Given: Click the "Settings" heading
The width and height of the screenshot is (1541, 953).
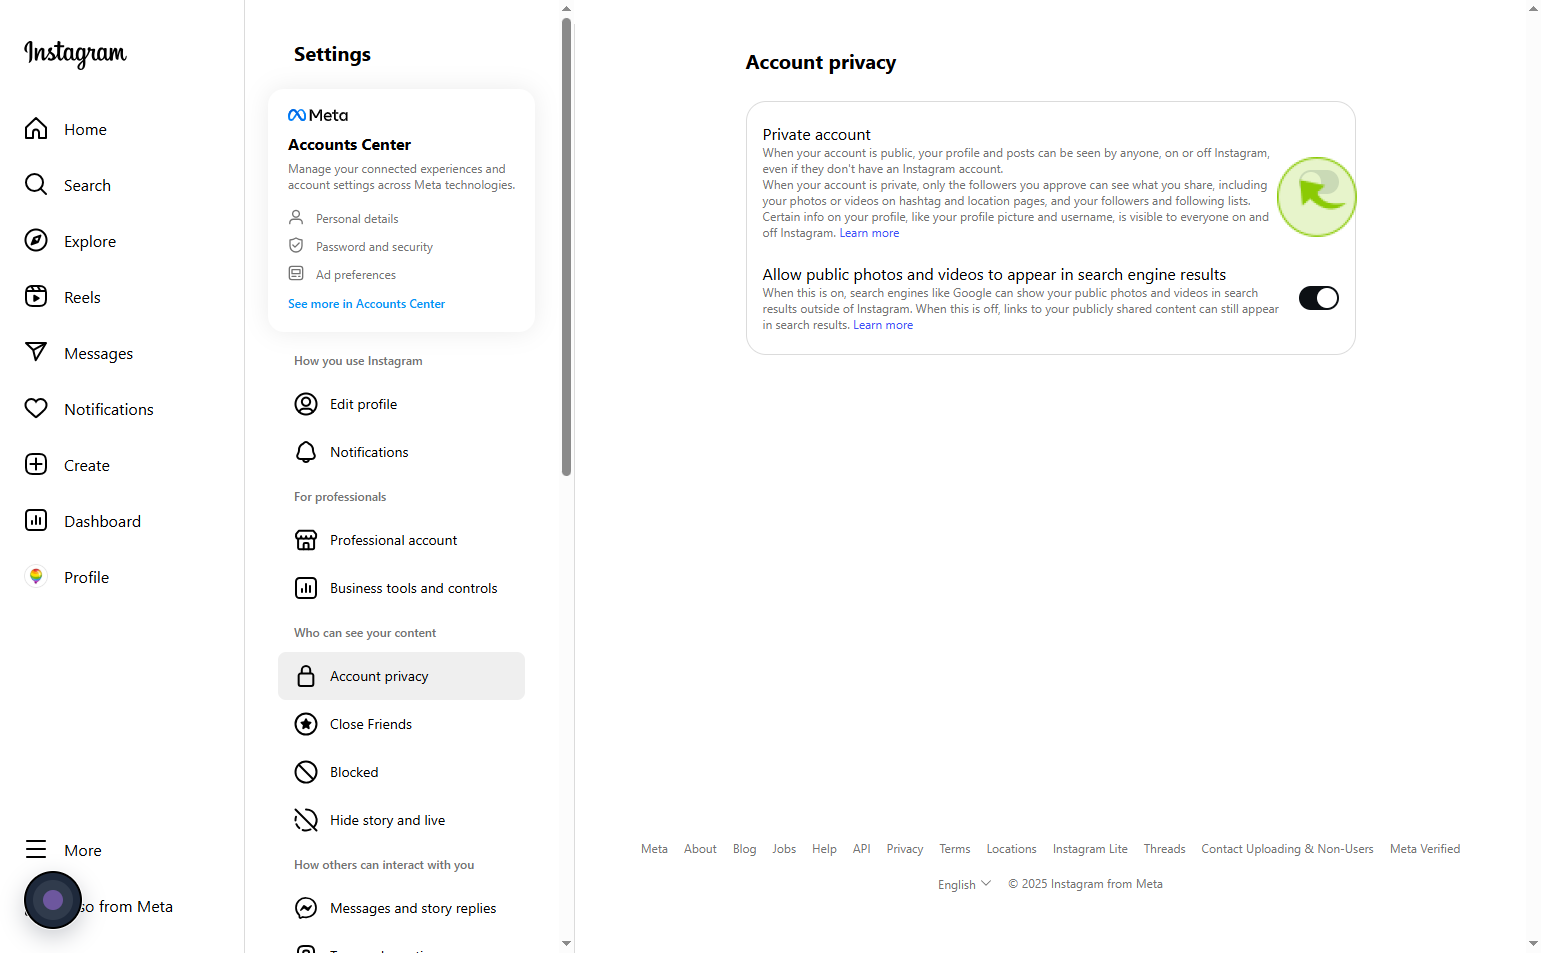Looking at the screenshot, I should 332,54.
